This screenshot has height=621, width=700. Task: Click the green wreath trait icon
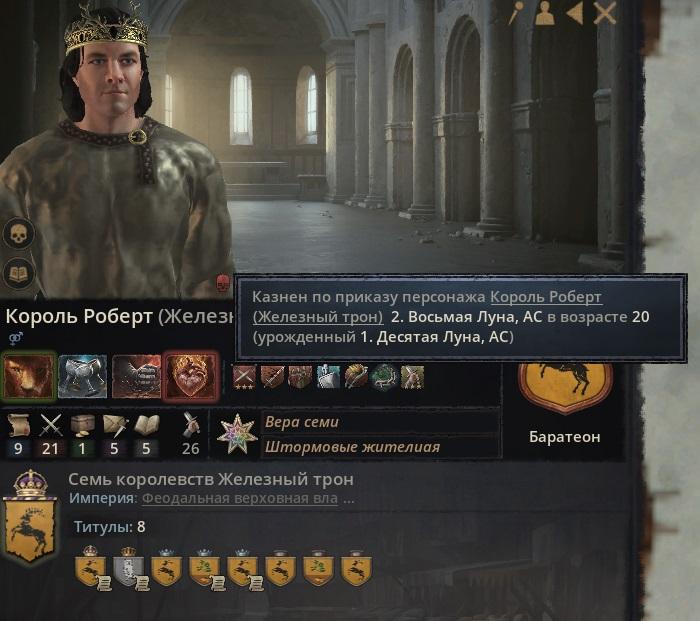click(x=383, y=377)
